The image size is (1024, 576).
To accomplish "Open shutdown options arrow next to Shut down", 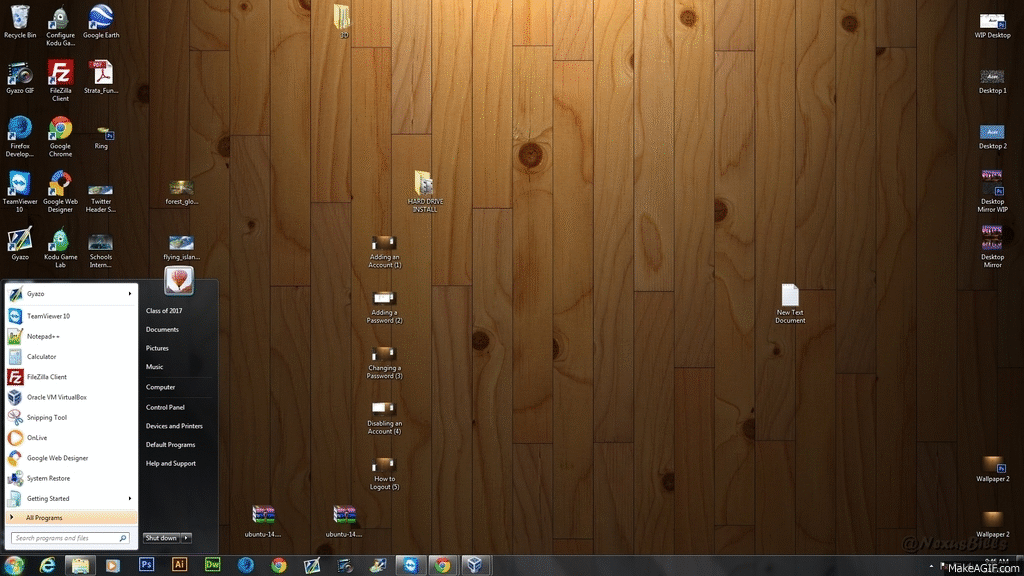I will [x=186, y=538].
